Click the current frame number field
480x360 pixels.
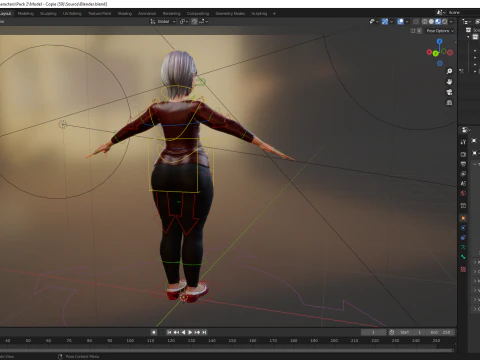pos(373,332)
